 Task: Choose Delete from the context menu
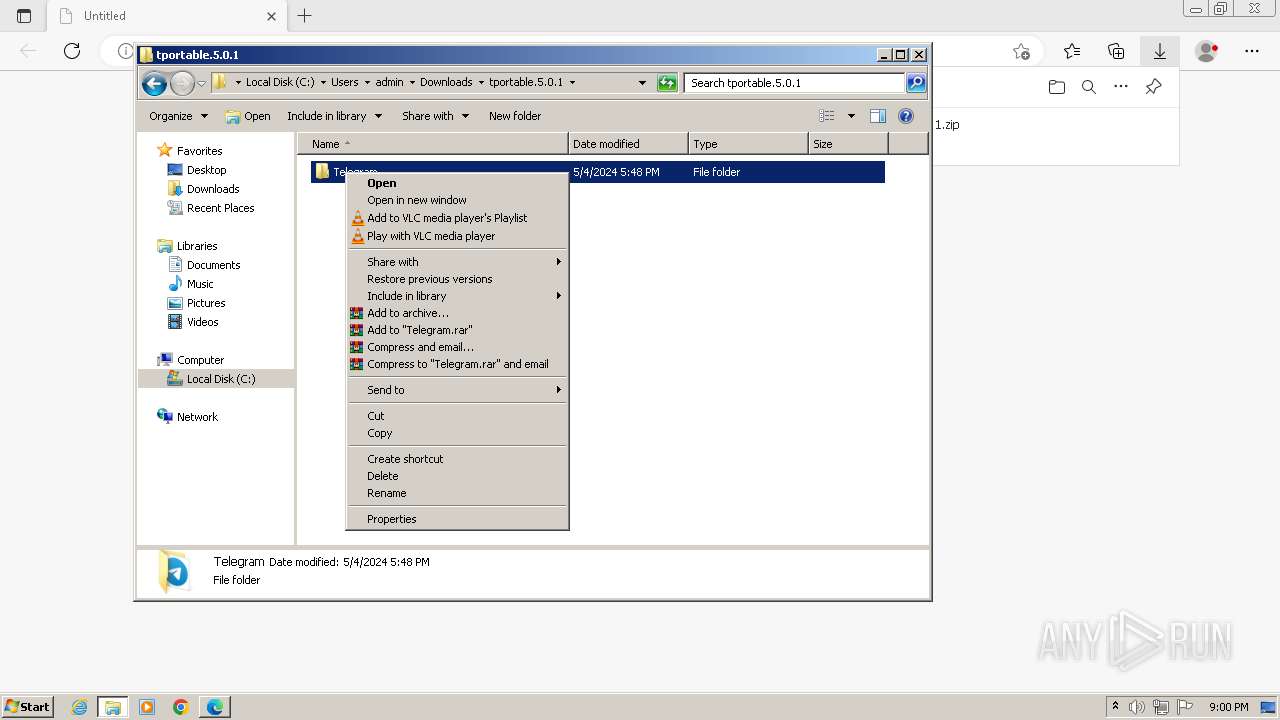(x=457, y=476)
